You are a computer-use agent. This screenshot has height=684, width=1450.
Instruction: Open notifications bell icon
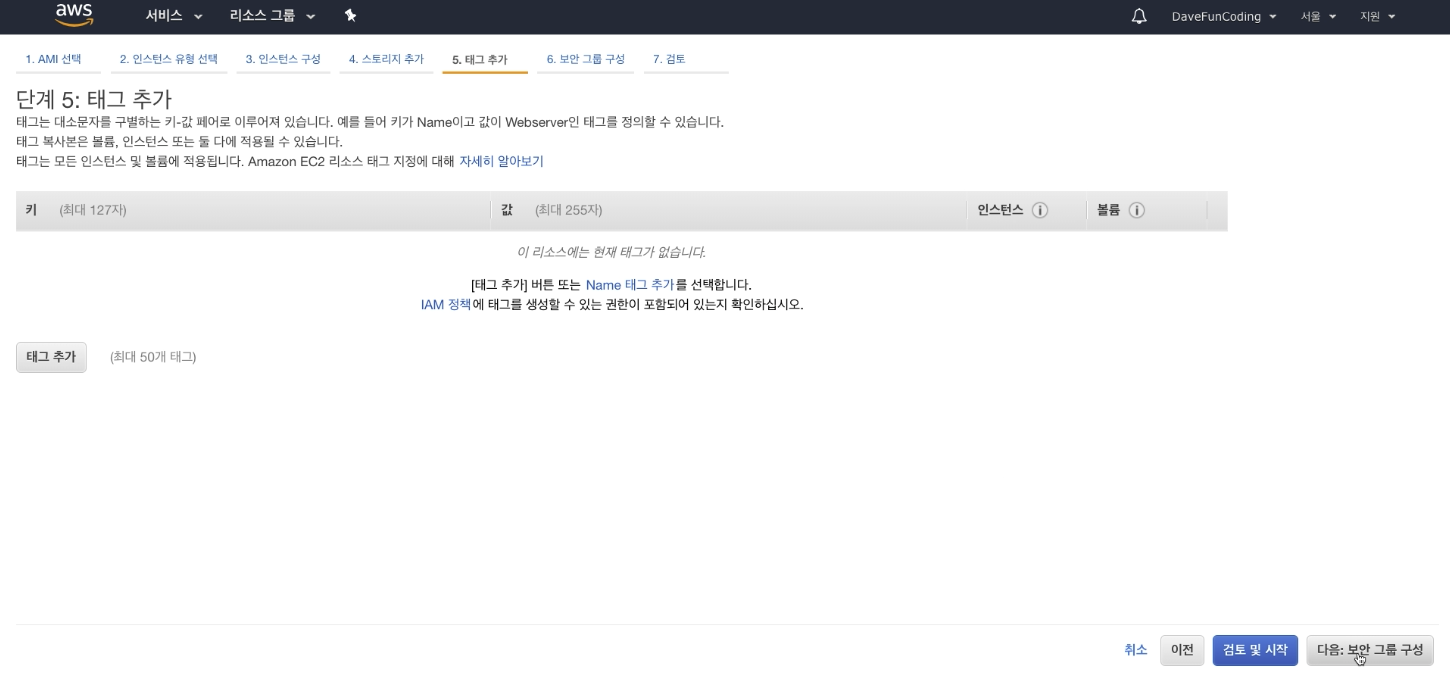coord(1139,16)
